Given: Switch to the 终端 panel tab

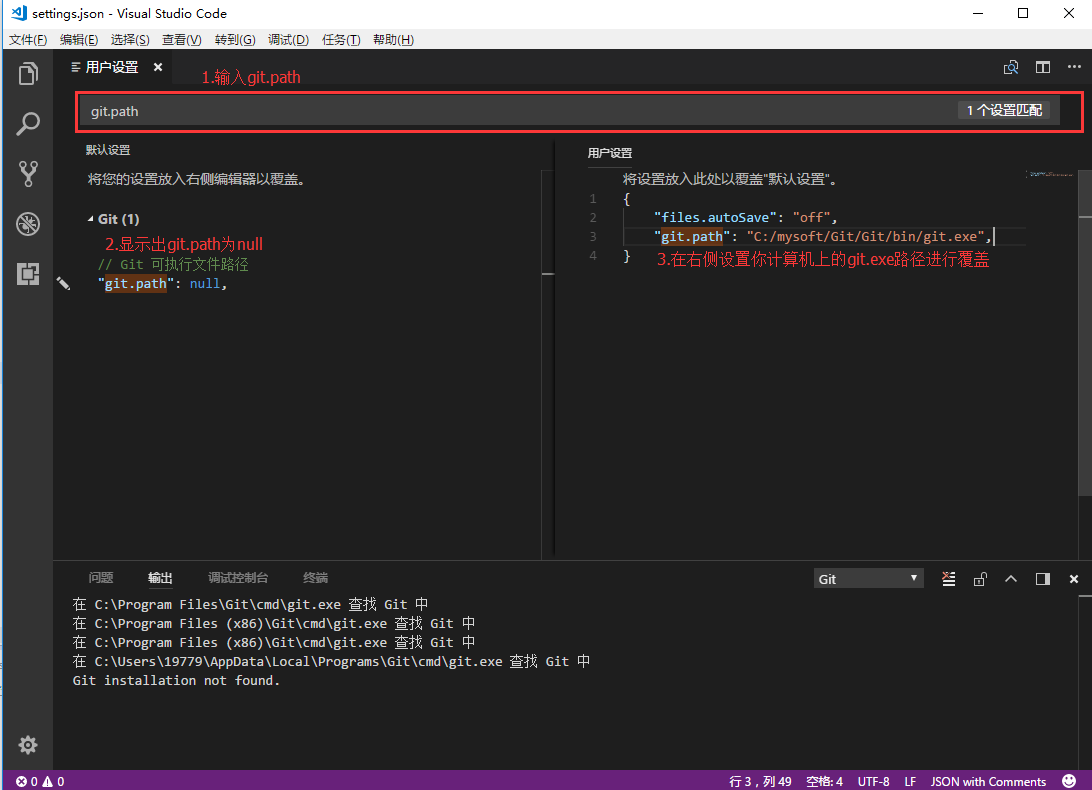Looking at the screenshot, I should 315,578.
